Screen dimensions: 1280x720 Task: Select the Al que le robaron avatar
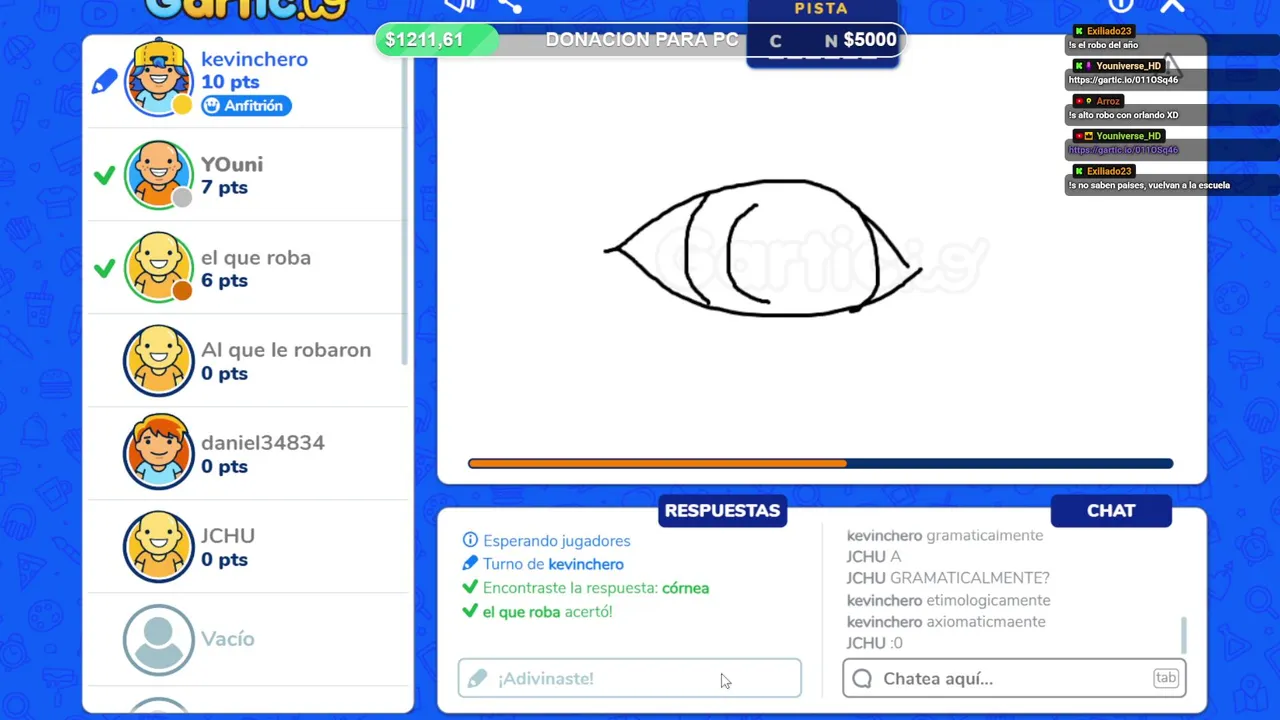158,361
